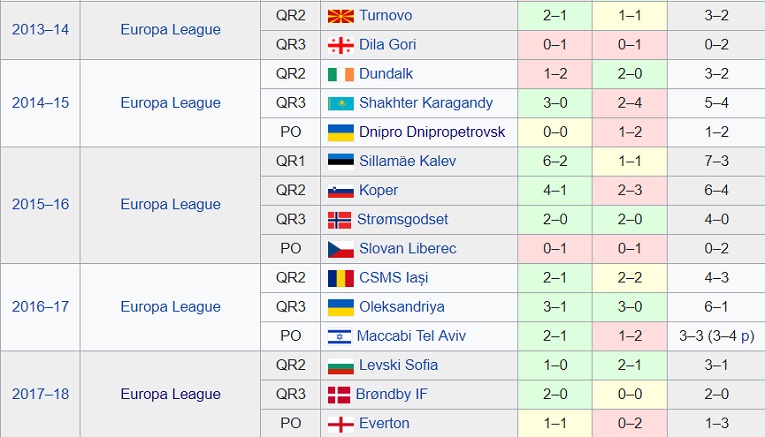
Task: Open the Europa League link for 2014–15
Action: [x=170, y=103]
